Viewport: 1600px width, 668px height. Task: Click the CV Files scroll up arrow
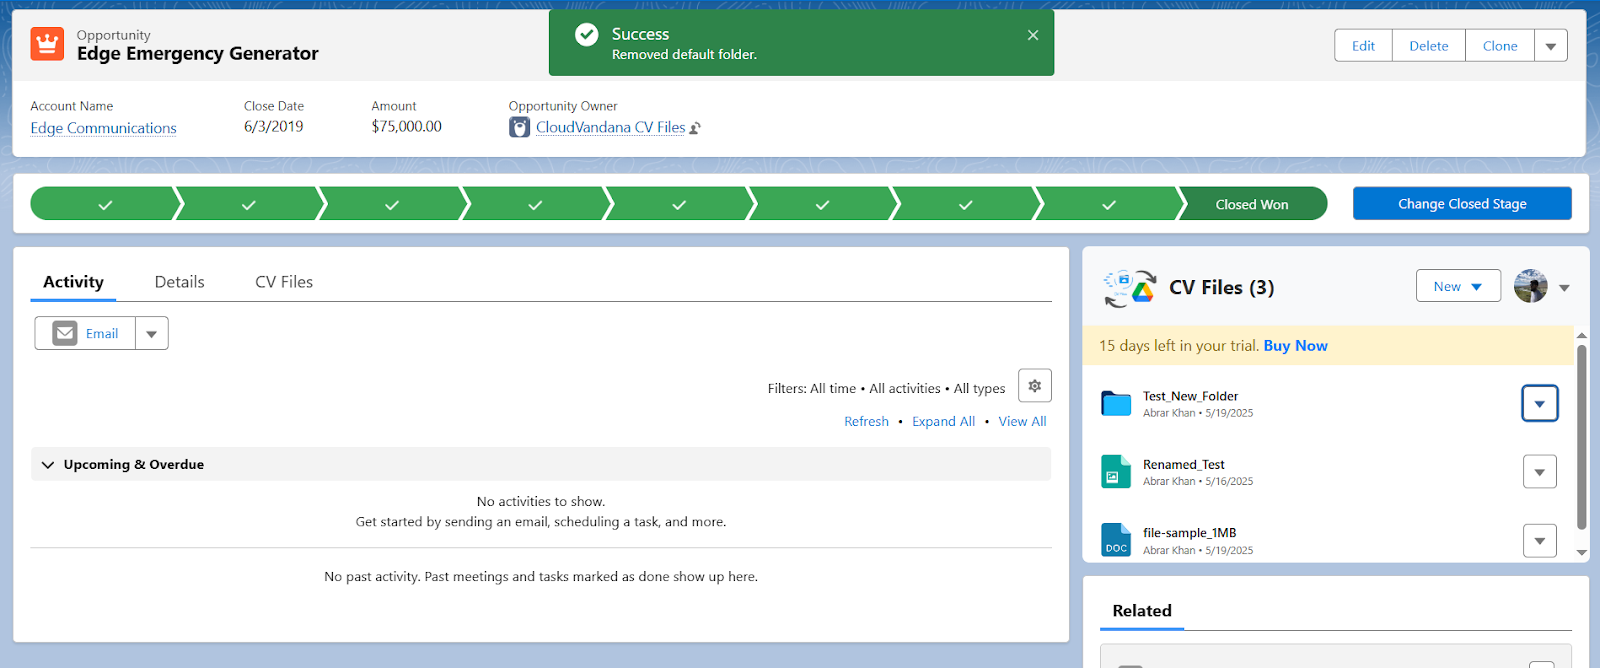(1581, 335)
